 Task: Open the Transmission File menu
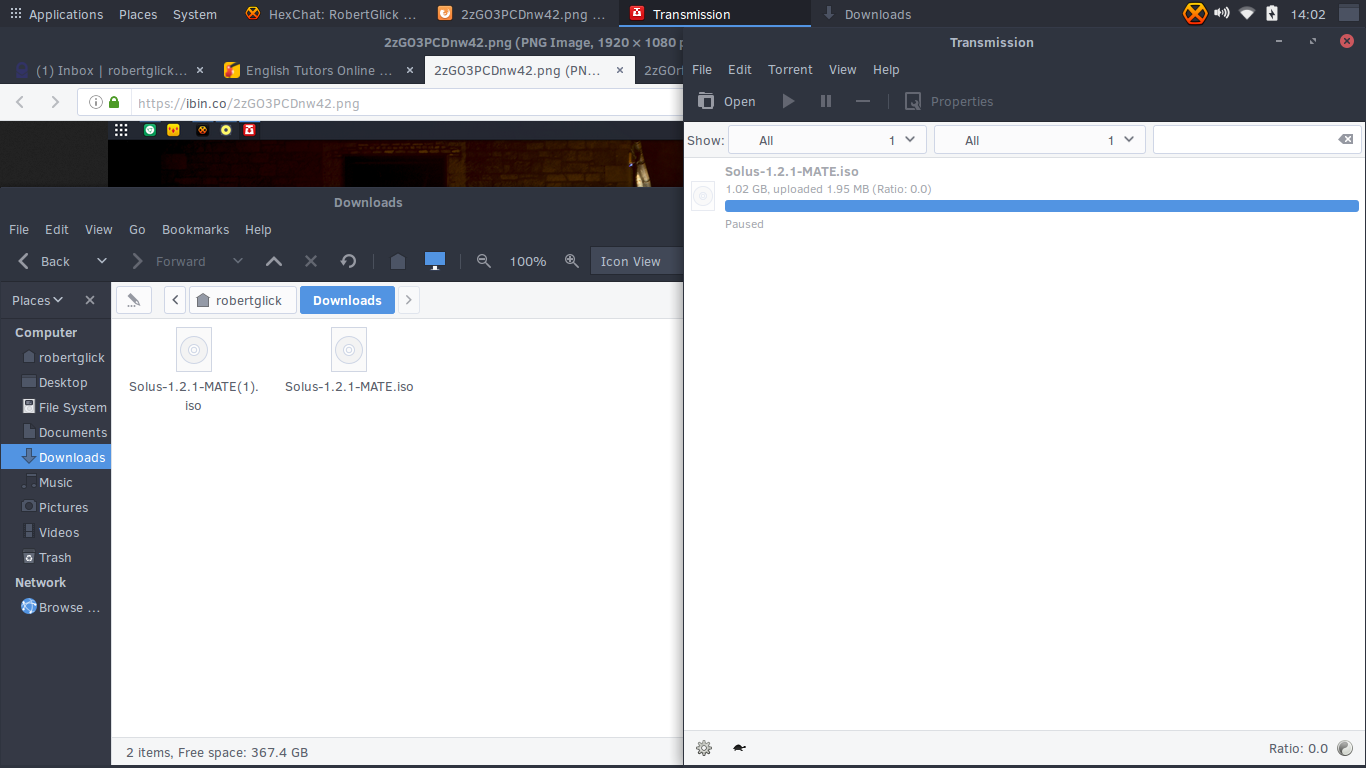702,70
